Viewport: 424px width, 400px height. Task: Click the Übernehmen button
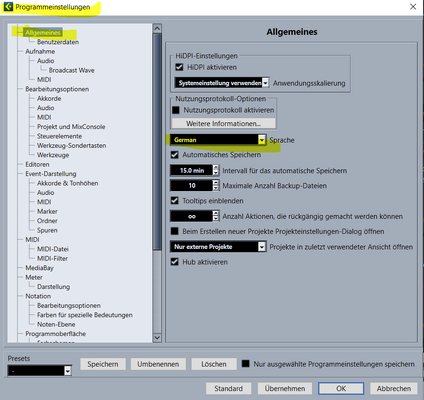pyautogui.click(x=285, y=388)
